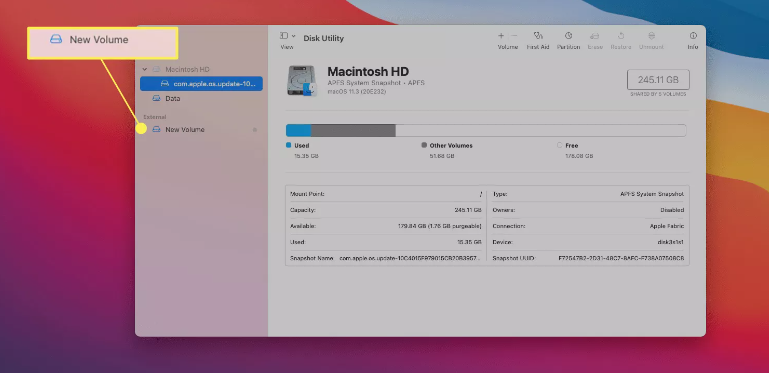The width and height of the screenshot is (769, 373).
Task: Click the External section header
Action: coord(154,117)
